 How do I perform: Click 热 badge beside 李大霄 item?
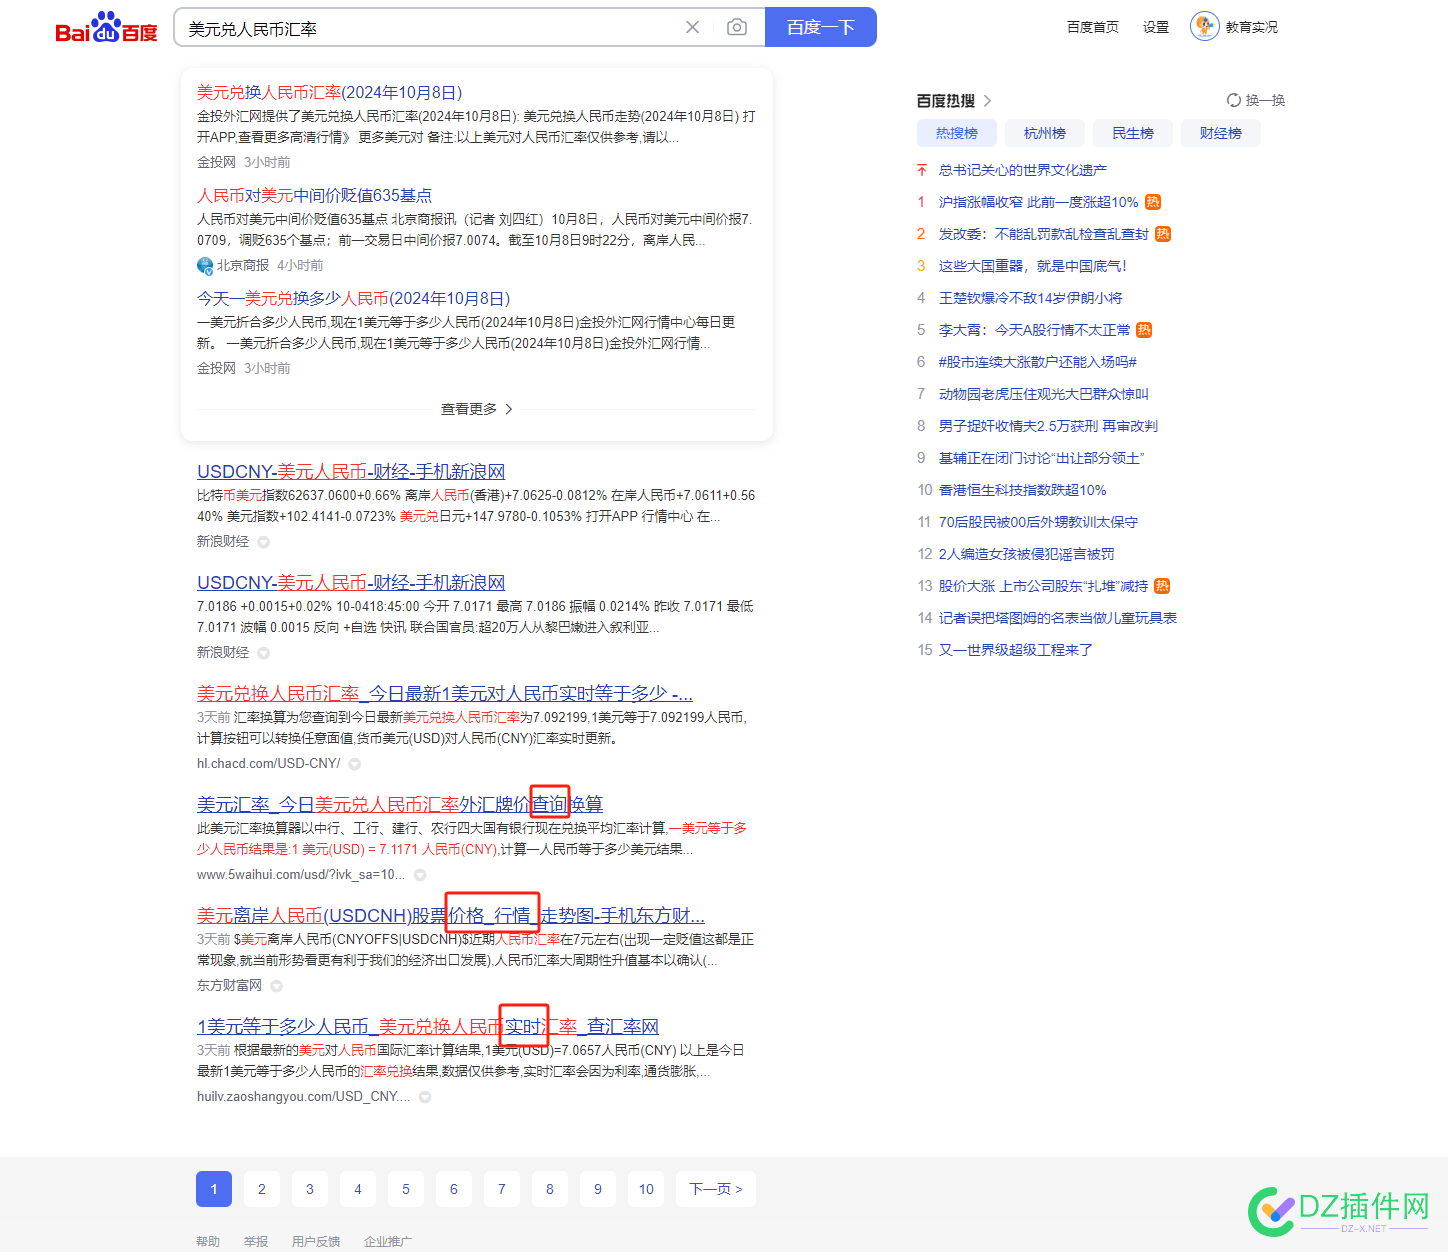(x=1144, y=330)
